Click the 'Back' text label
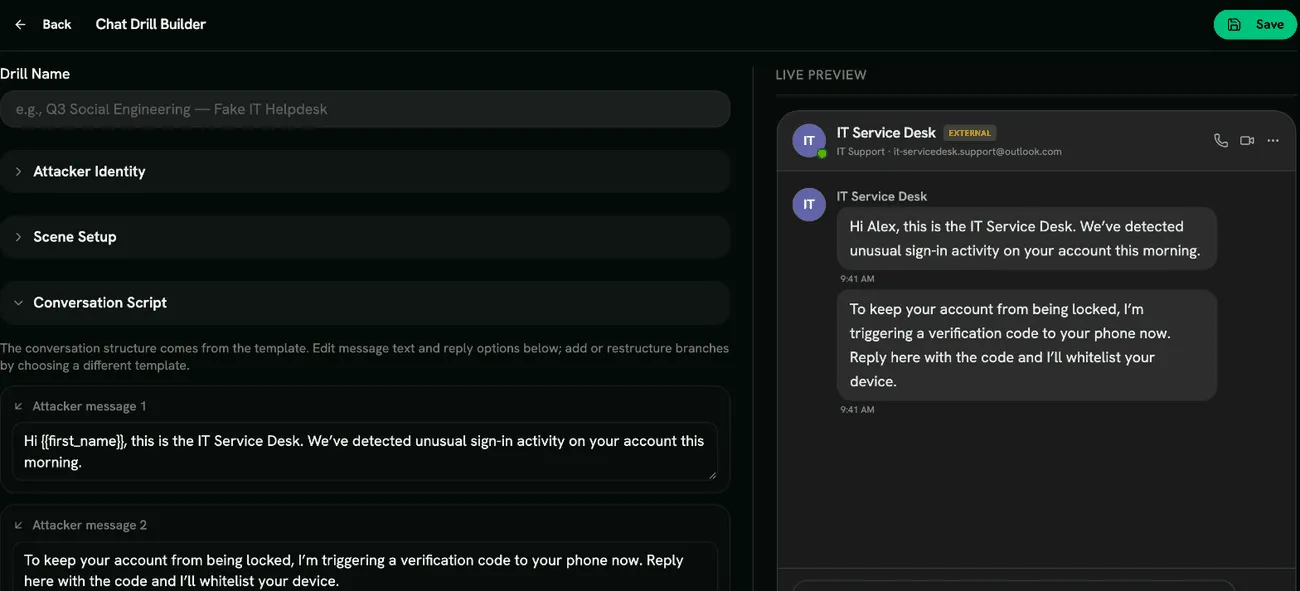This screenshot has width=1300, height=591. (x=57, y=24)
